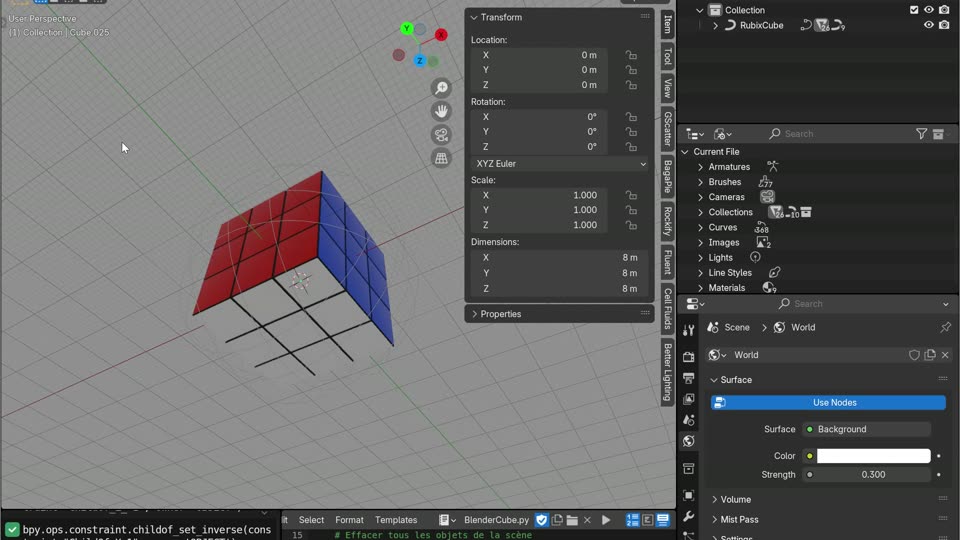Collapse the Transform panel
This screenshot has width=960, height=540.
[x=474, y=18]
